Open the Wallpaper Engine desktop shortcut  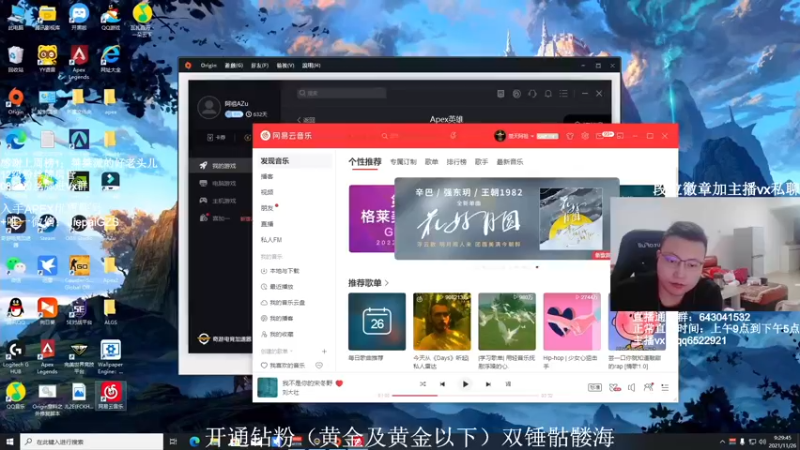pyautogui.click(x=110, y=357)
